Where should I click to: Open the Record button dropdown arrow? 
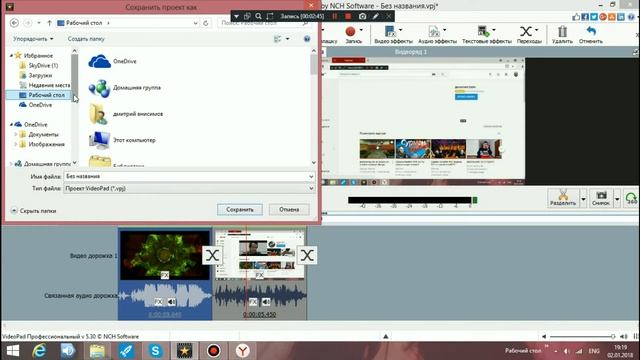(x=361, y=30)
